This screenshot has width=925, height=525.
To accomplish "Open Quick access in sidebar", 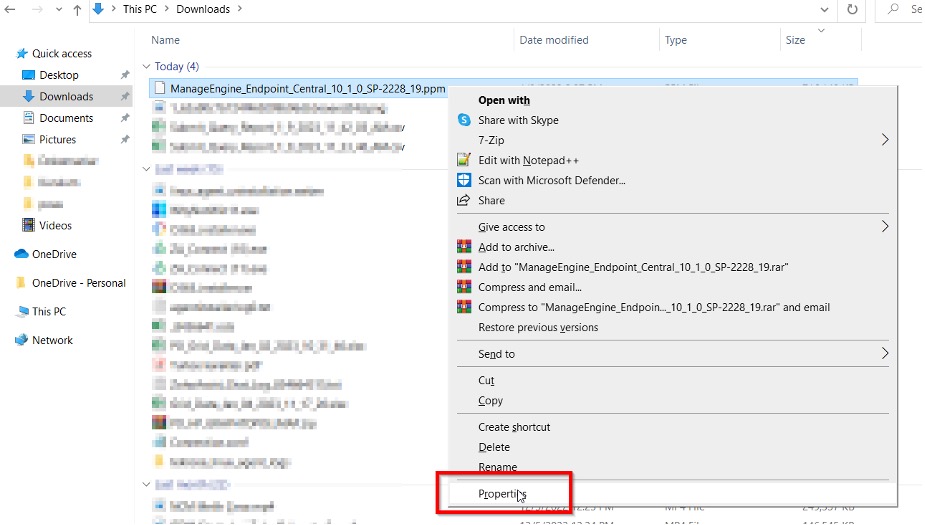I will (x=61, y=54).
